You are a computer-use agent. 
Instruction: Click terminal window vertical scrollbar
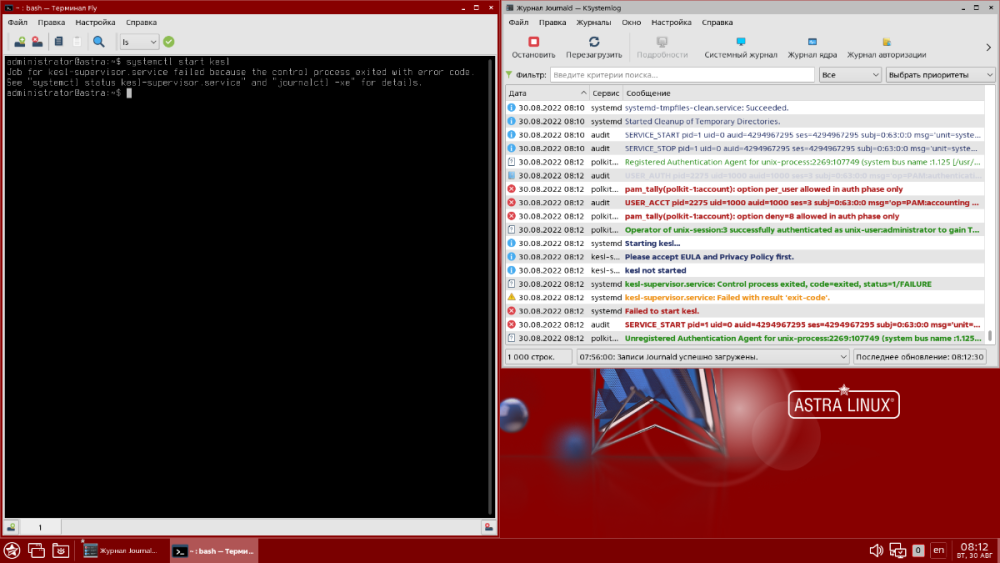coord(490,287)
